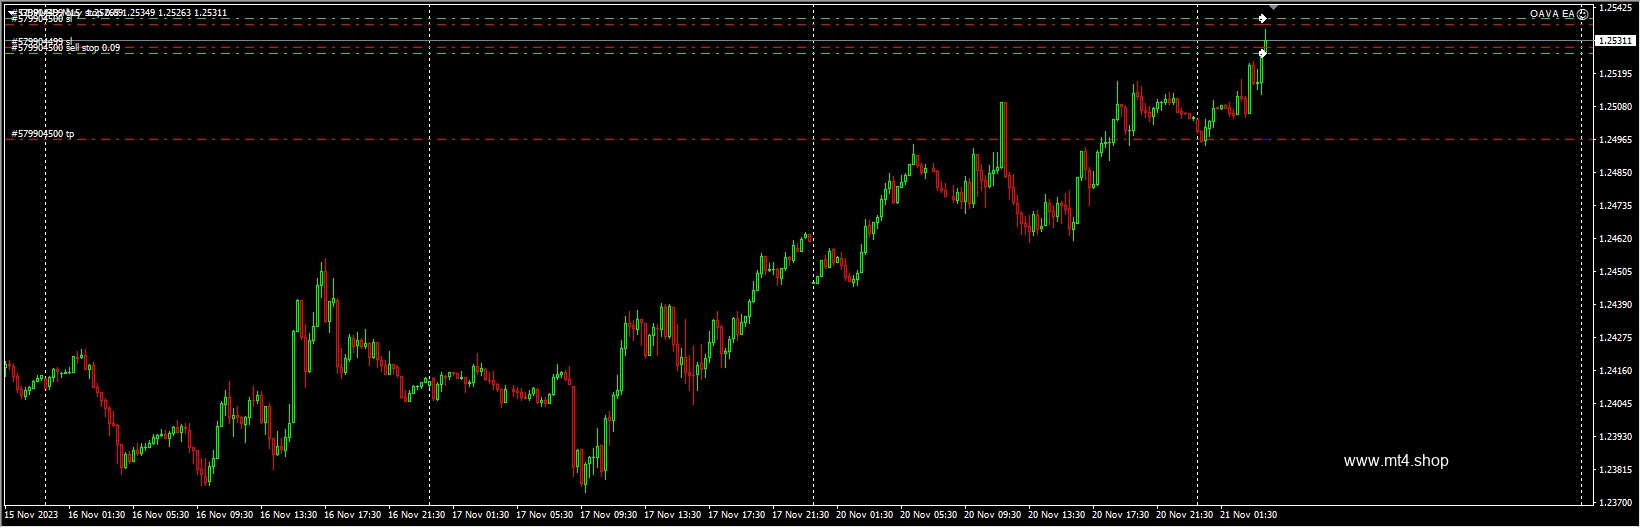This screenshot has width=1641, height=528.
Task: Click price scale value 1.24850
Action: coord(1616,173)
